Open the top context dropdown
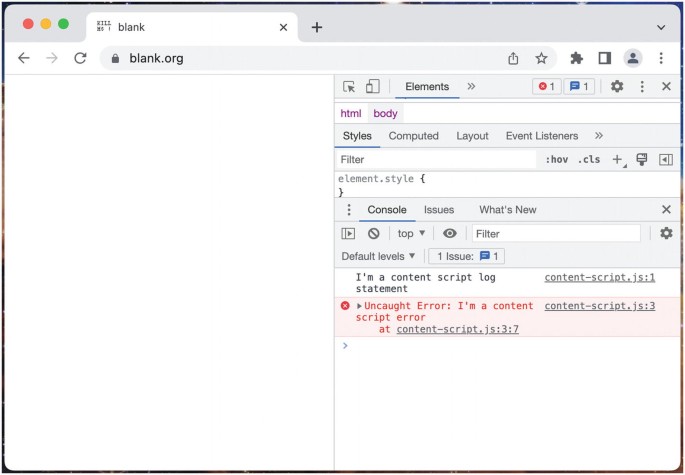The width and height of the screenshot is (685, 475). coord(411,233)
